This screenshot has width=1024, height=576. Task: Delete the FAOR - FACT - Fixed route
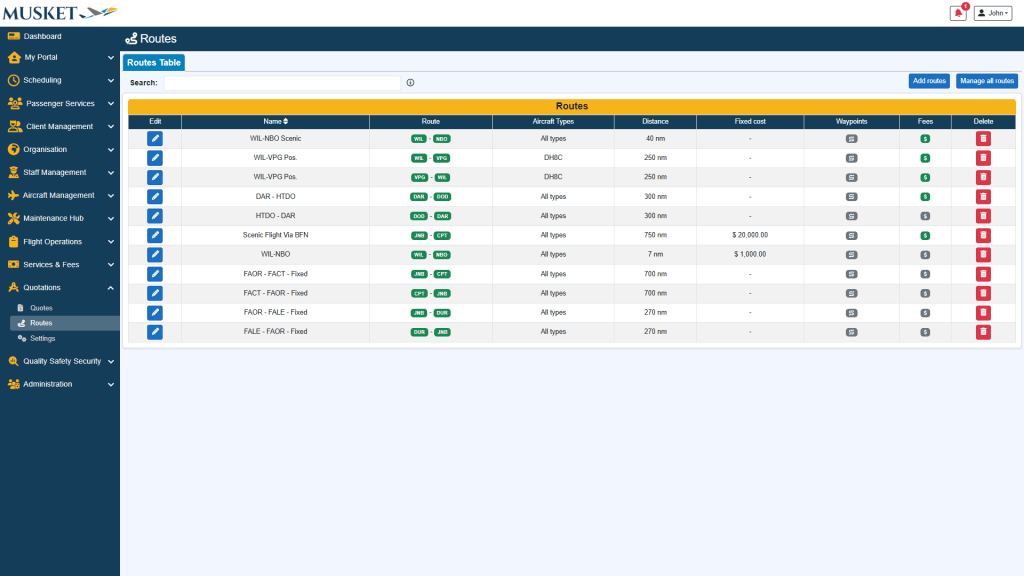[x=983, y=274]
